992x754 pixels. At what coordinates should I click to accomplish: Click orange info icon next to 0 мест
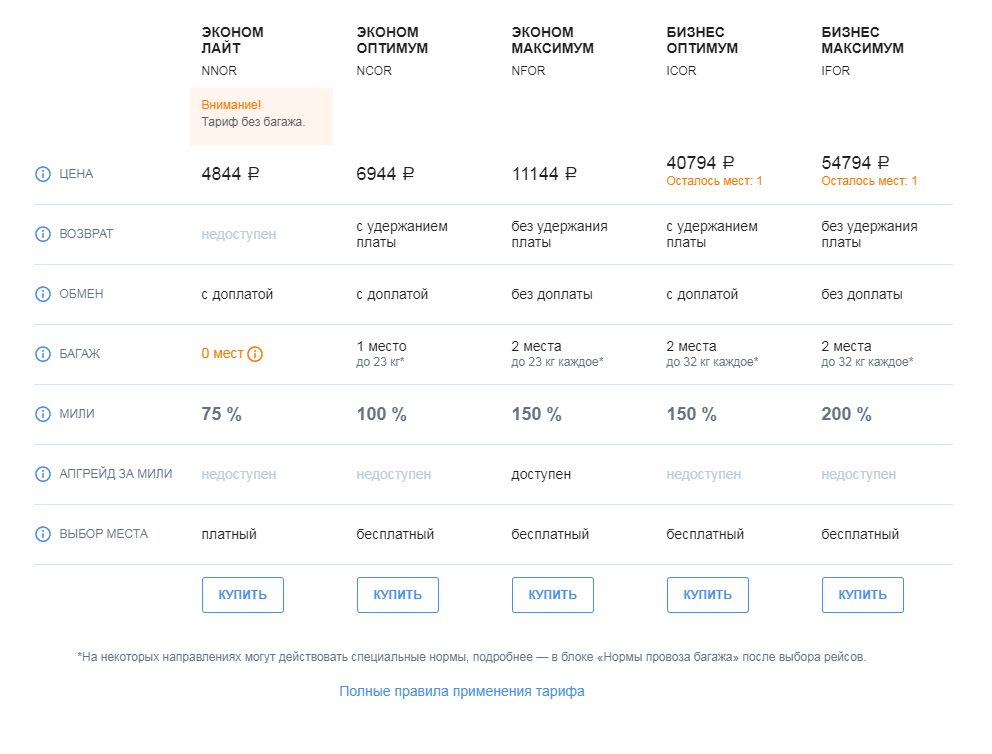tap(255, 354)
